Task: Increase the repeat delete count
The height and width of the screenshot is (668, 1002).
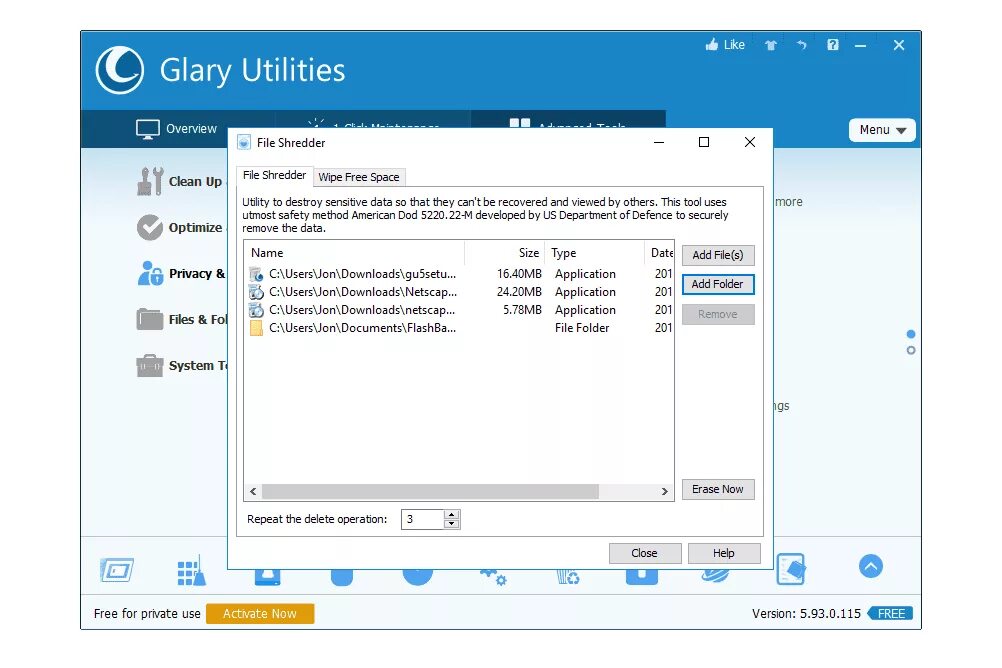Action: point(451,515)
